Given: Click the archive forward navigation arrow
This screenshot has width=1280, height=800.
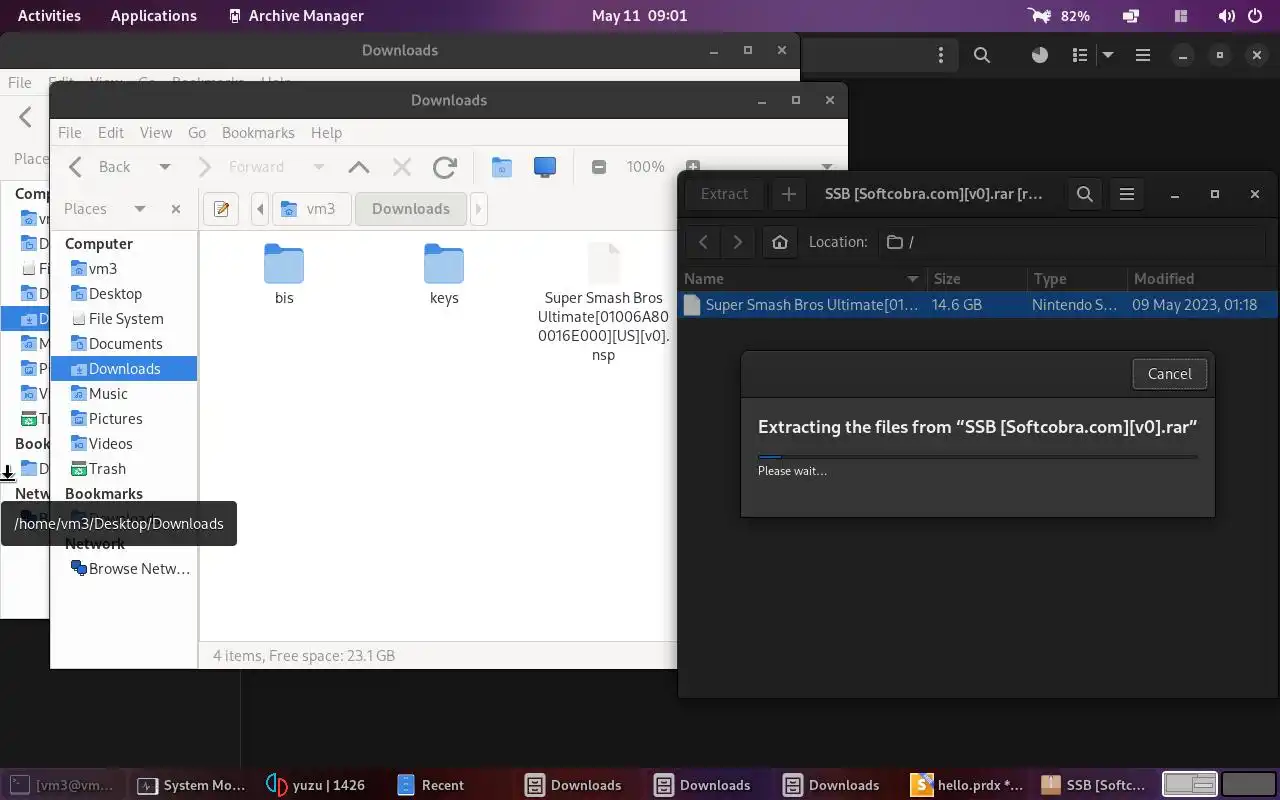Looking at the screenshot, I should [738, 242].
